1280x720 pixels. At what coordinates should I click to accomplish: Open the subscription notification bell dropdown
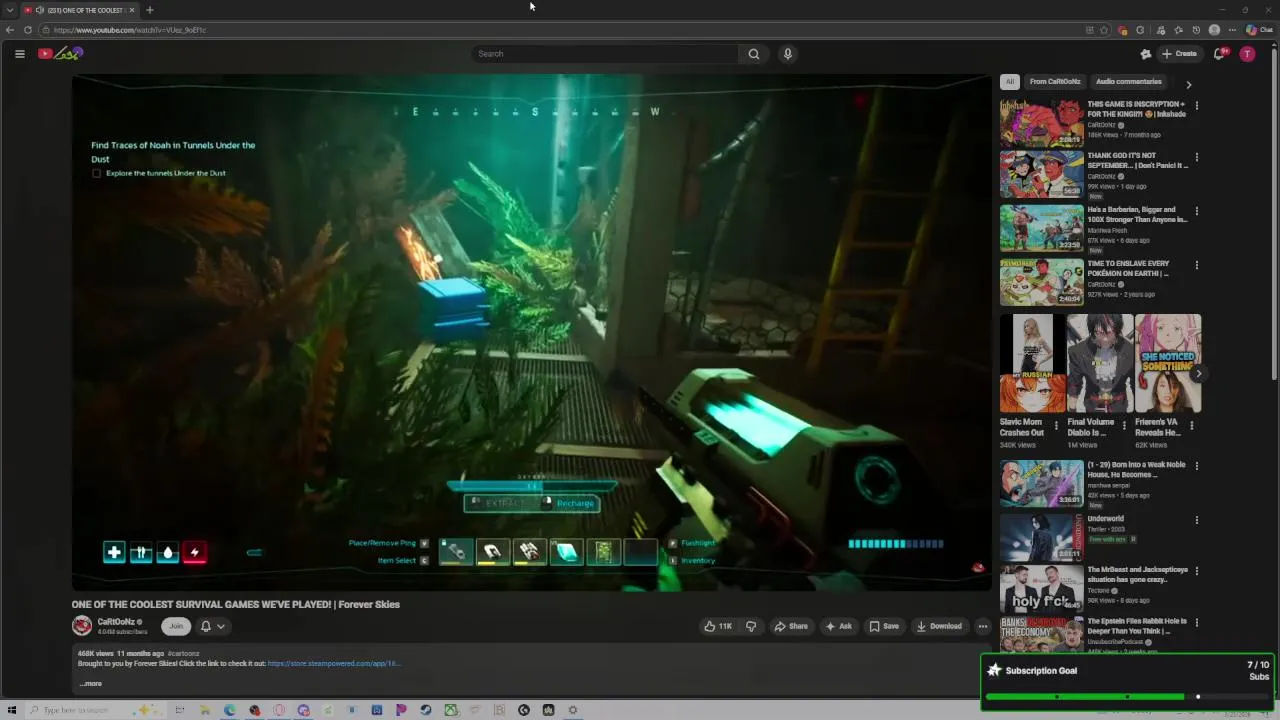point(212,626)
